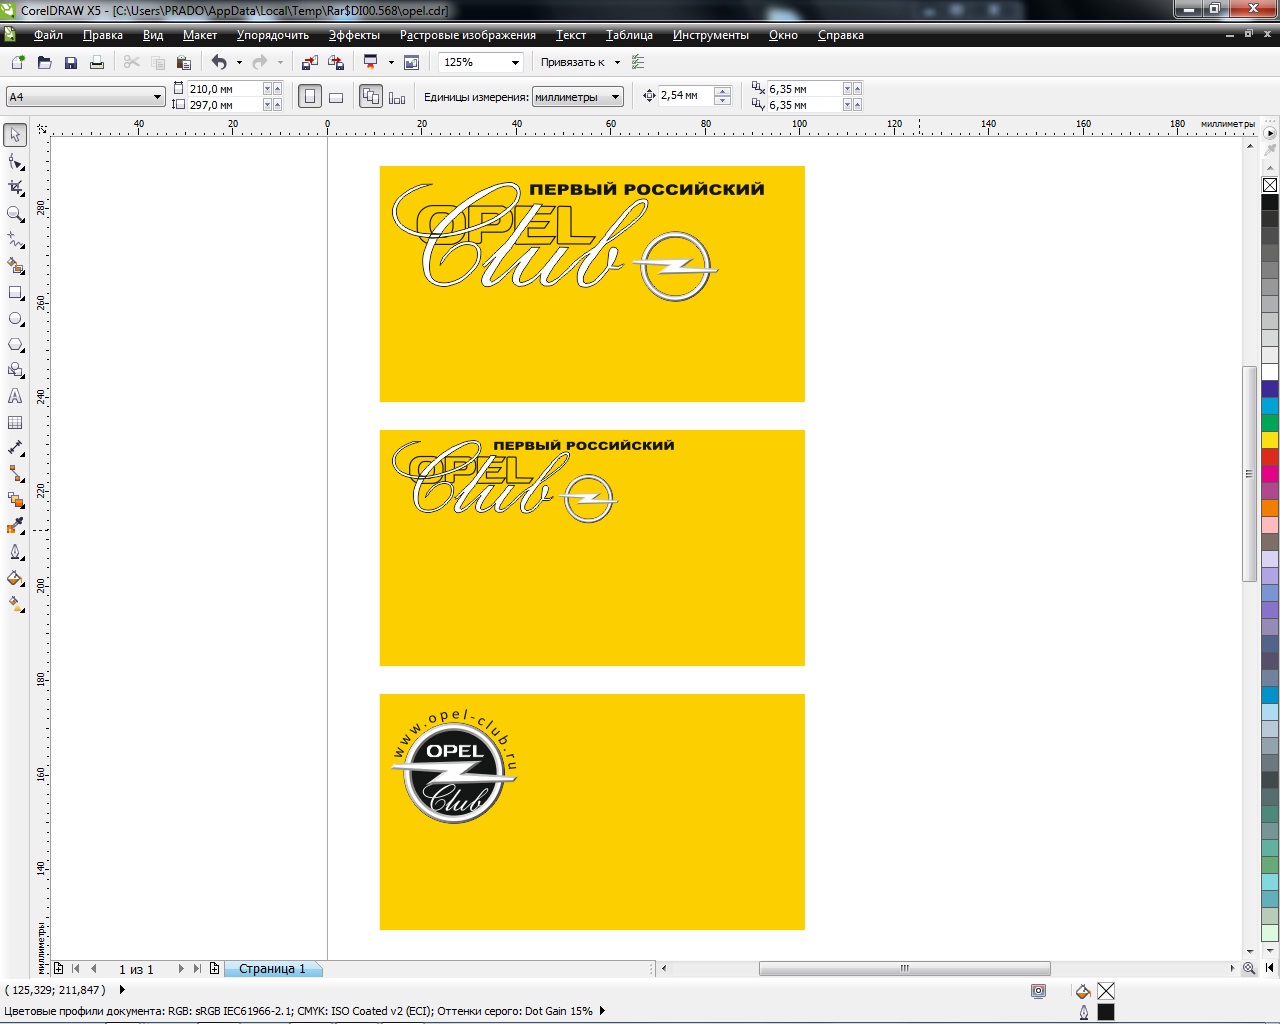Viewport: 1280px width, 1024px height.
Task: Go to the next page arrow
Action: 181,968
